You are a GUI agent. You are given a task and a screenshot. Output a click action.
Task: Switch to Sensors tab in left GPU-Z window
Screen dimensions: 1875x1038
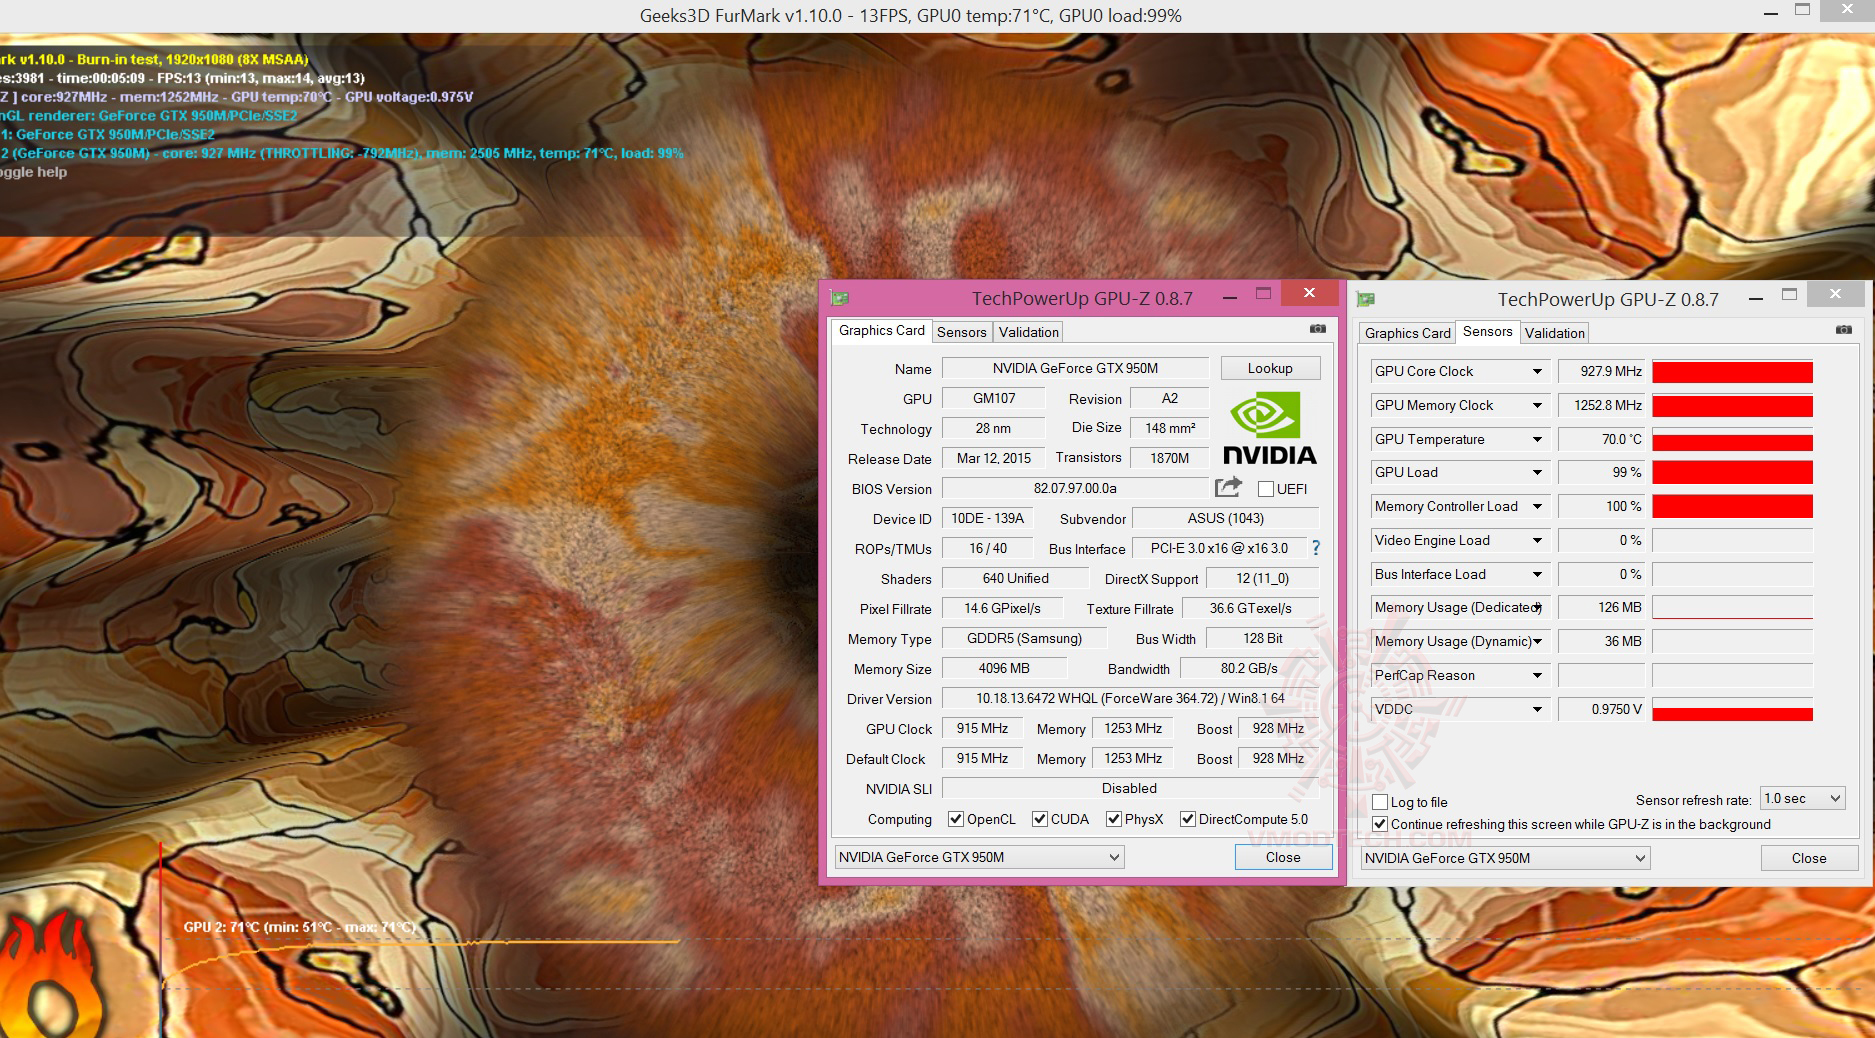962,332
